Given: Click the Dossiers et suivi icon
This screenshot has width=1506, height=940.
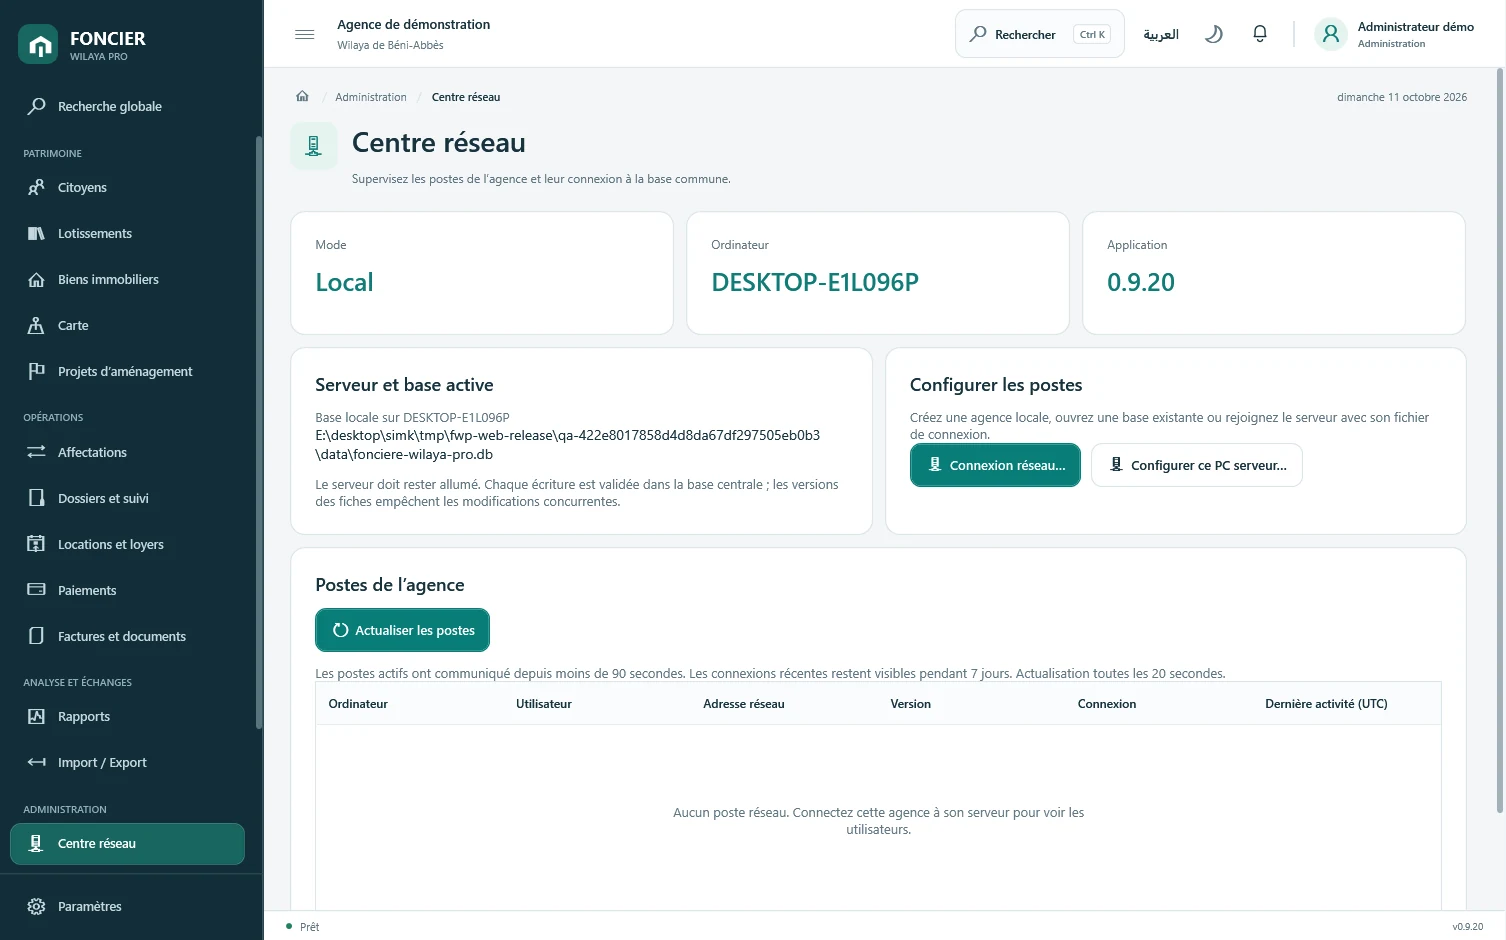Looking at the screenshot, I should 36,498.
